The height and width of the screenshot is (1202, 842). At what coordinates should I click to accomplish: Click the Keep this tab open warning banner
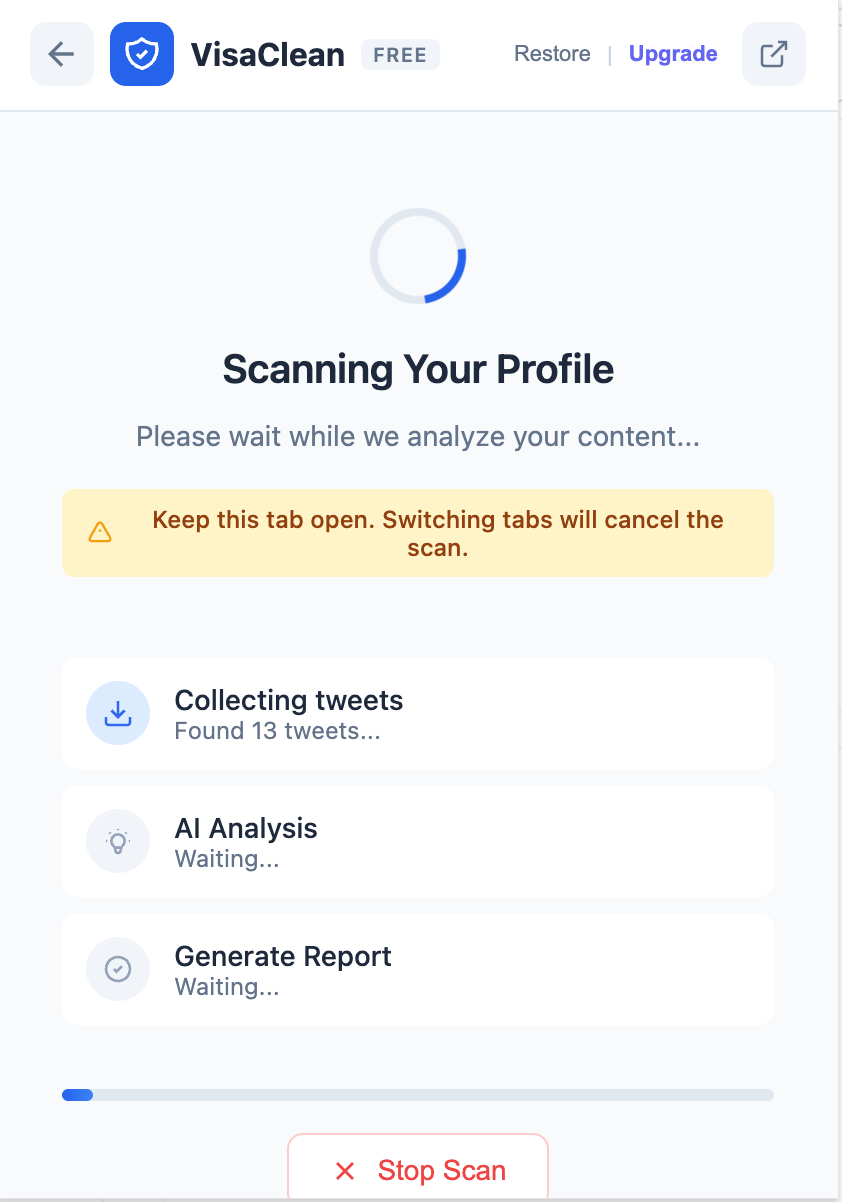418,532
